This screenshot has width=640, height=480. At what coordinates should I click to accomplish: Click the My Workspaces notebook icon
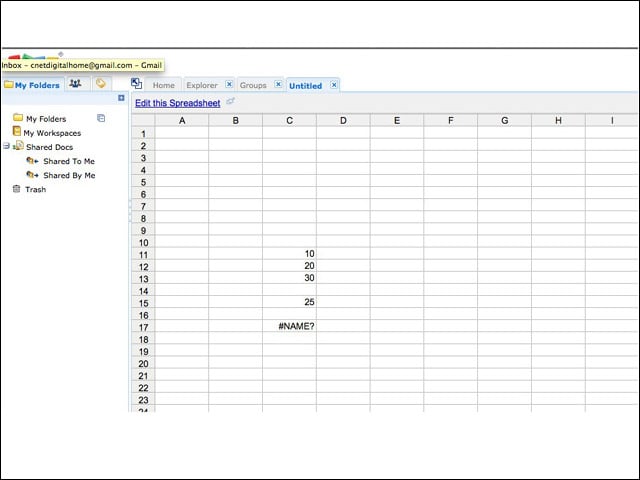17,131
